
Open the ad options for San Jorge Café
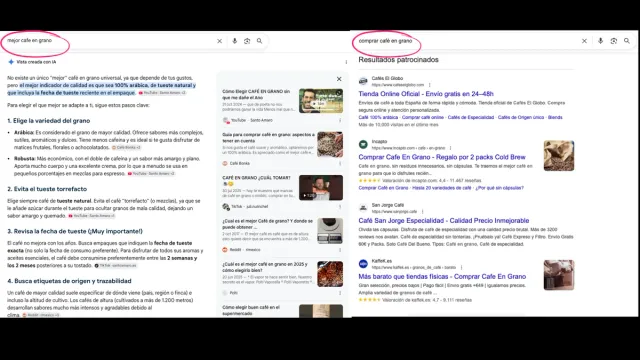click(x=422, y=212)
